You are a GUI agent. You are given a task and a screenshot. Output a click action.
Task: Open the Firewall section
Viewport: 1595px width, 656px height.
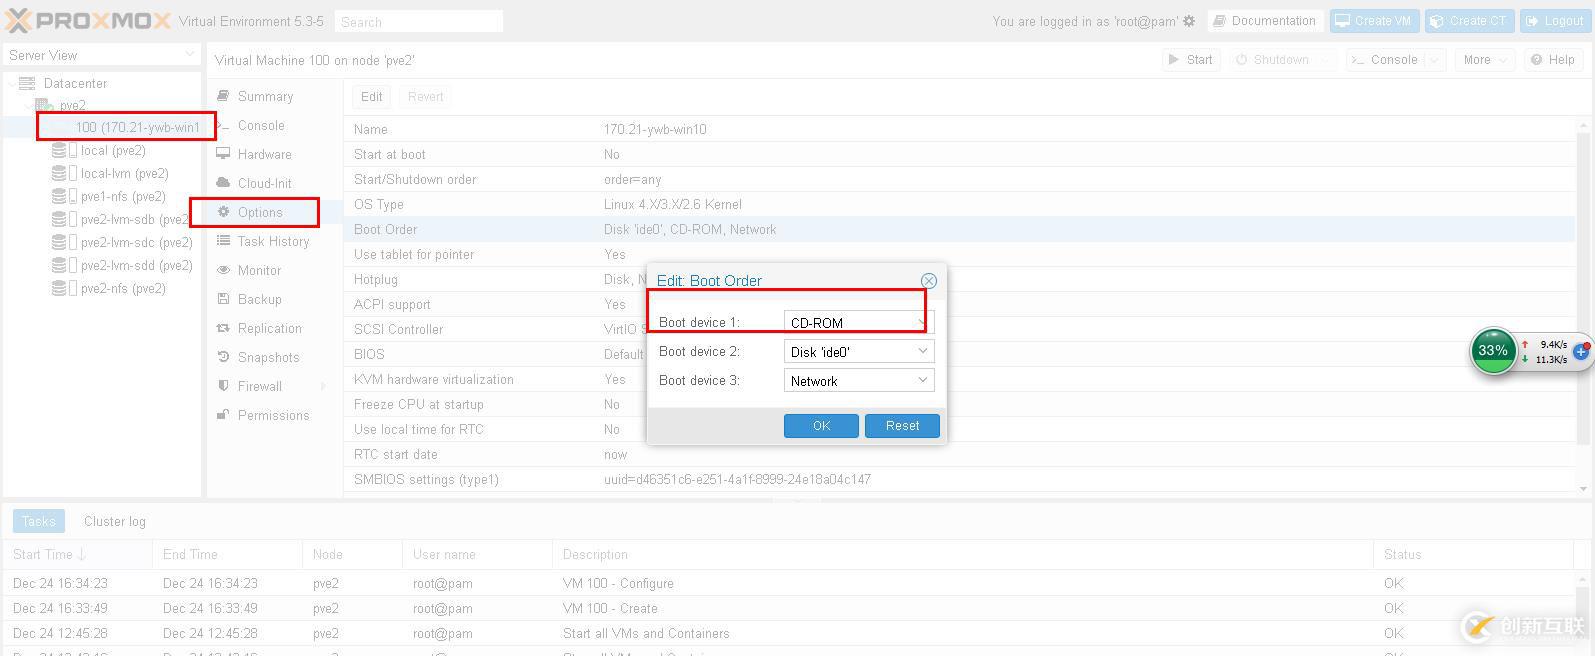pyautogui.click(x=260, y=386)
